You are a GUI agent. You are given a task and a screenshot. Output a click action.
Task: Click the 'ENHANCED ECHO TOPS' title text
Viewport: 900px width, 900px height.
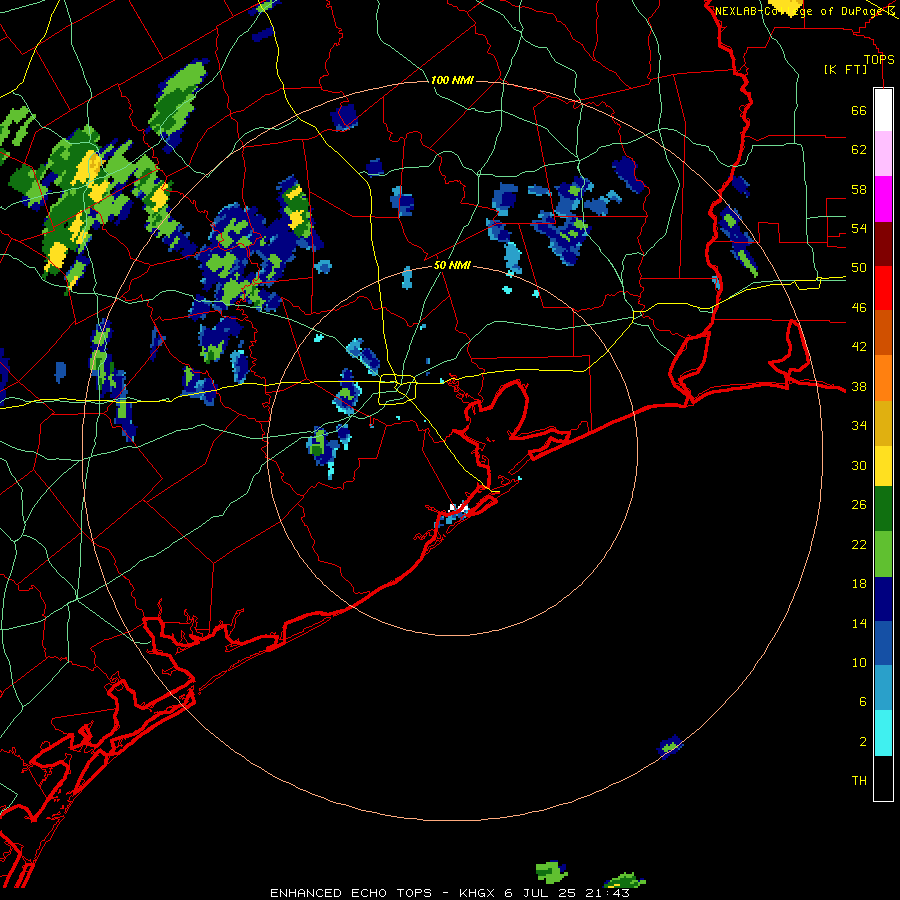pos(351,893)
